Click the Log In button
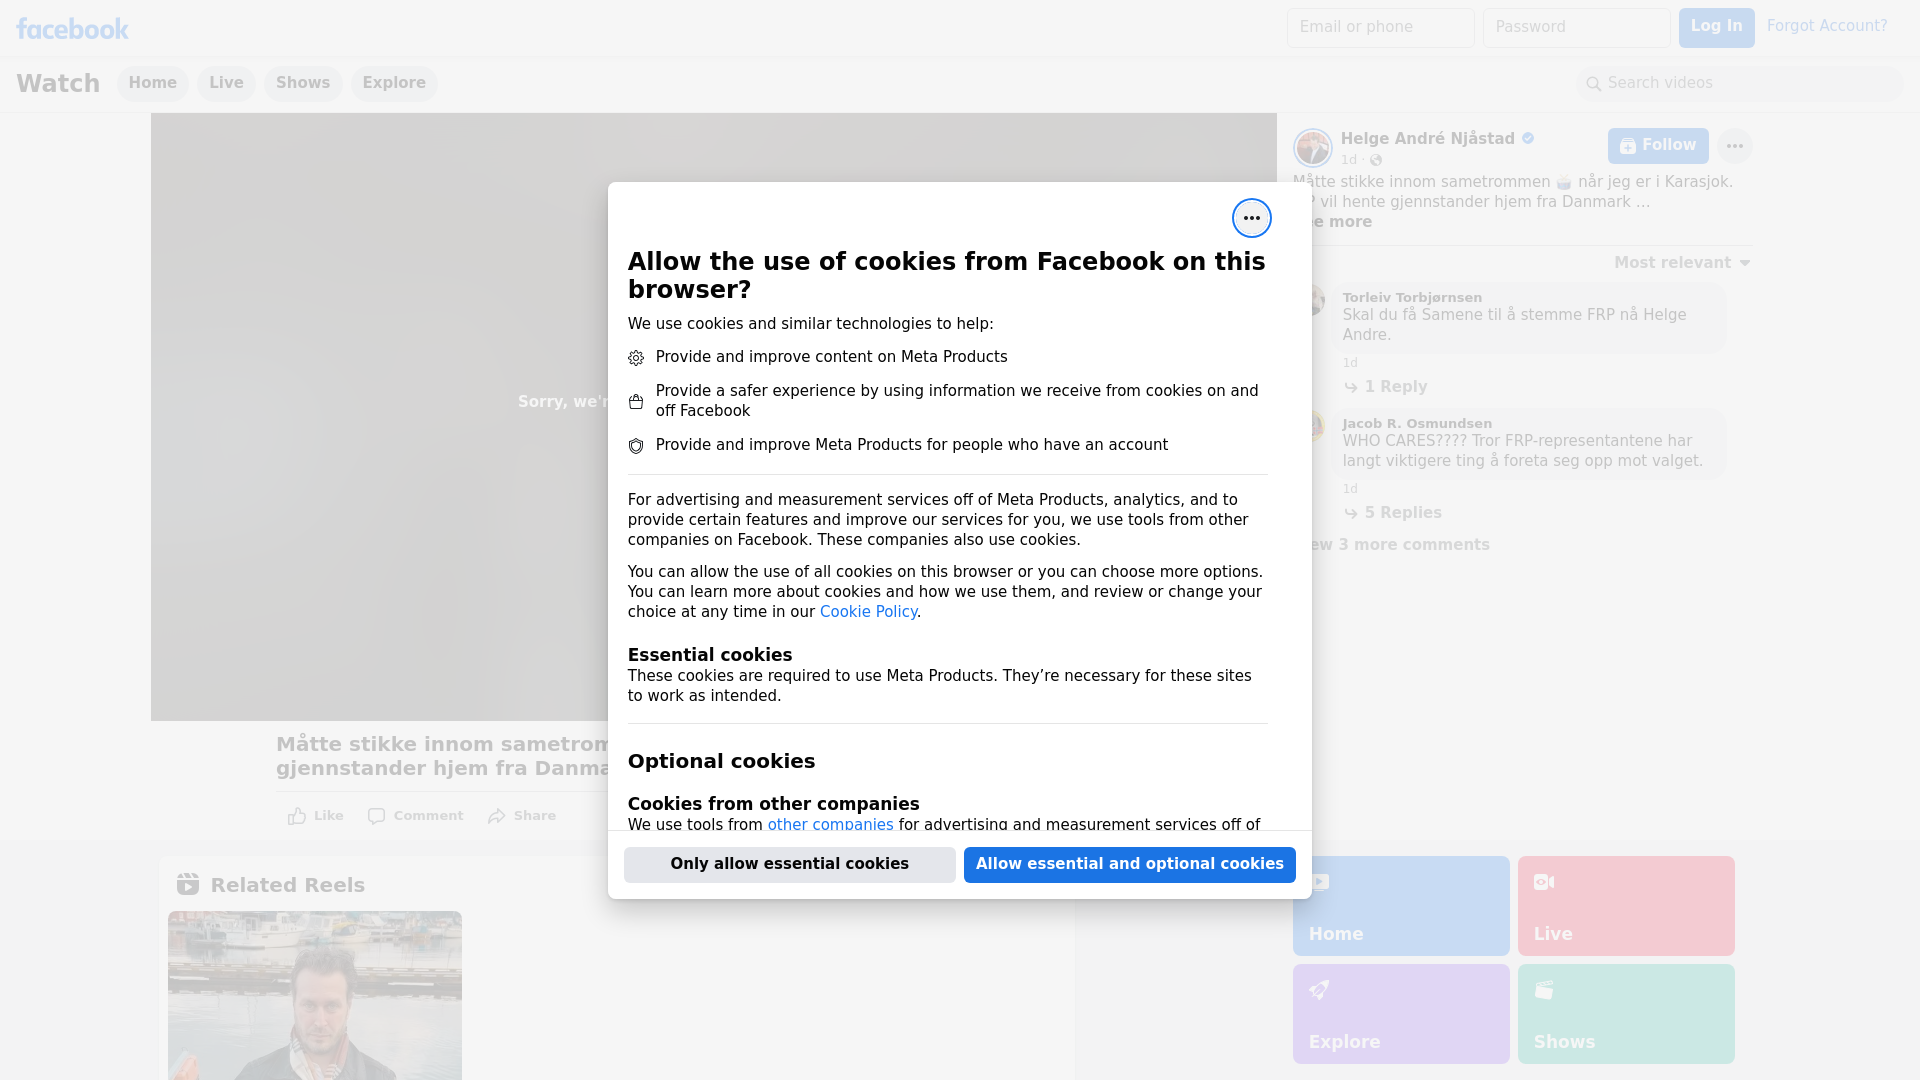Screen dimensions: 1920x1080 pyautogui.click(x=1716, y=27)
